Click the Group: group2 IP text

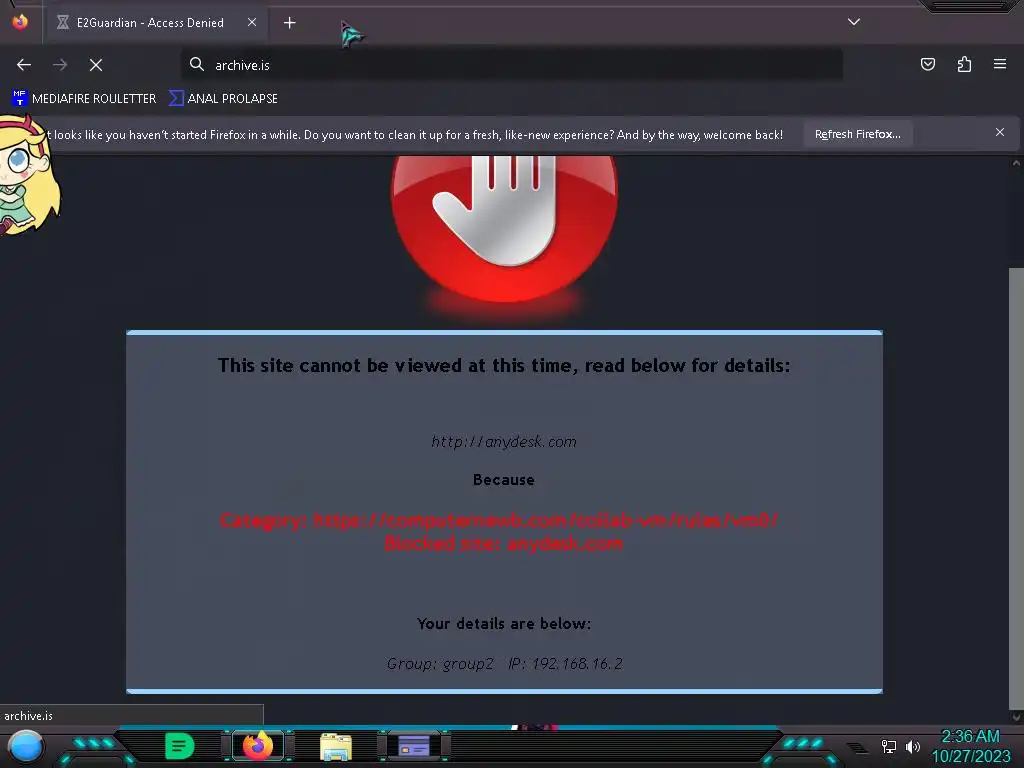[504, 664]
